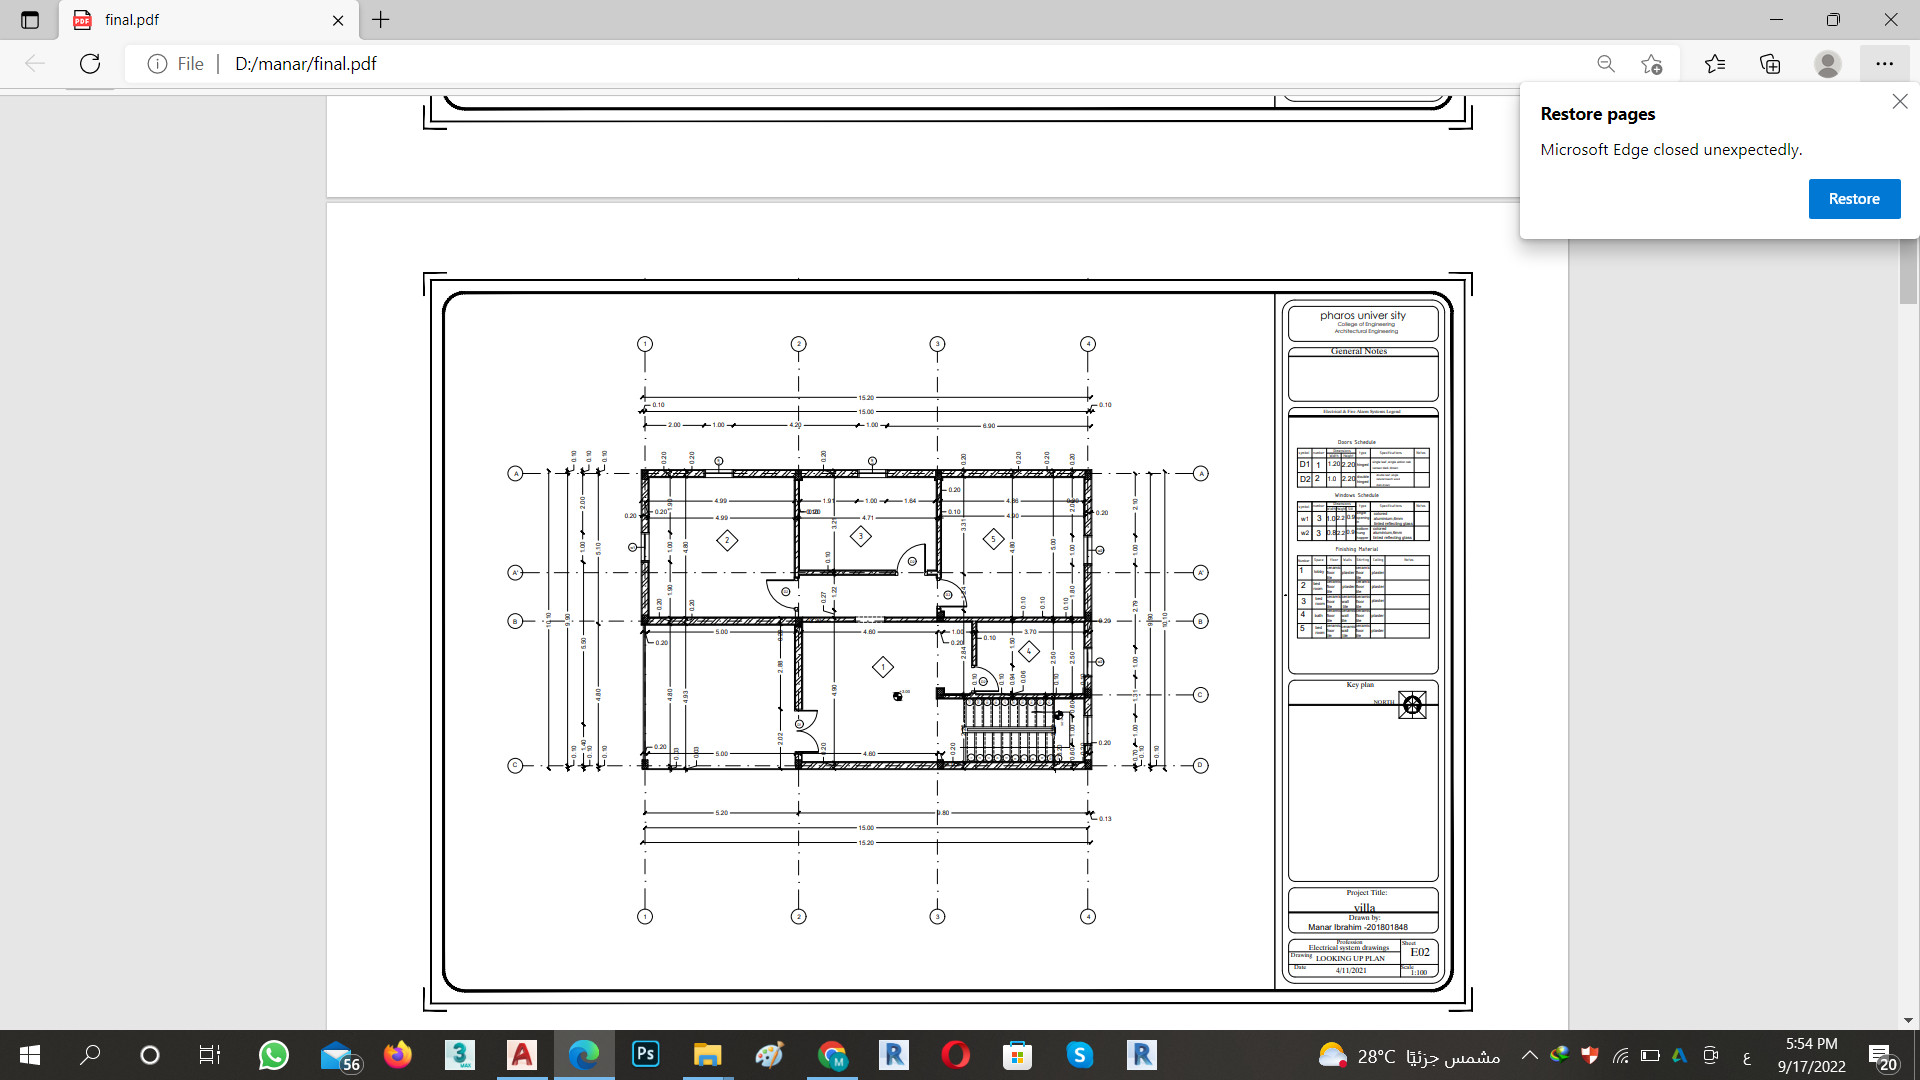Viewport: 1920px width, 1080px height.
Task: Open WhatsApp from the taskbar
Action: click(x=273, y=1055)
